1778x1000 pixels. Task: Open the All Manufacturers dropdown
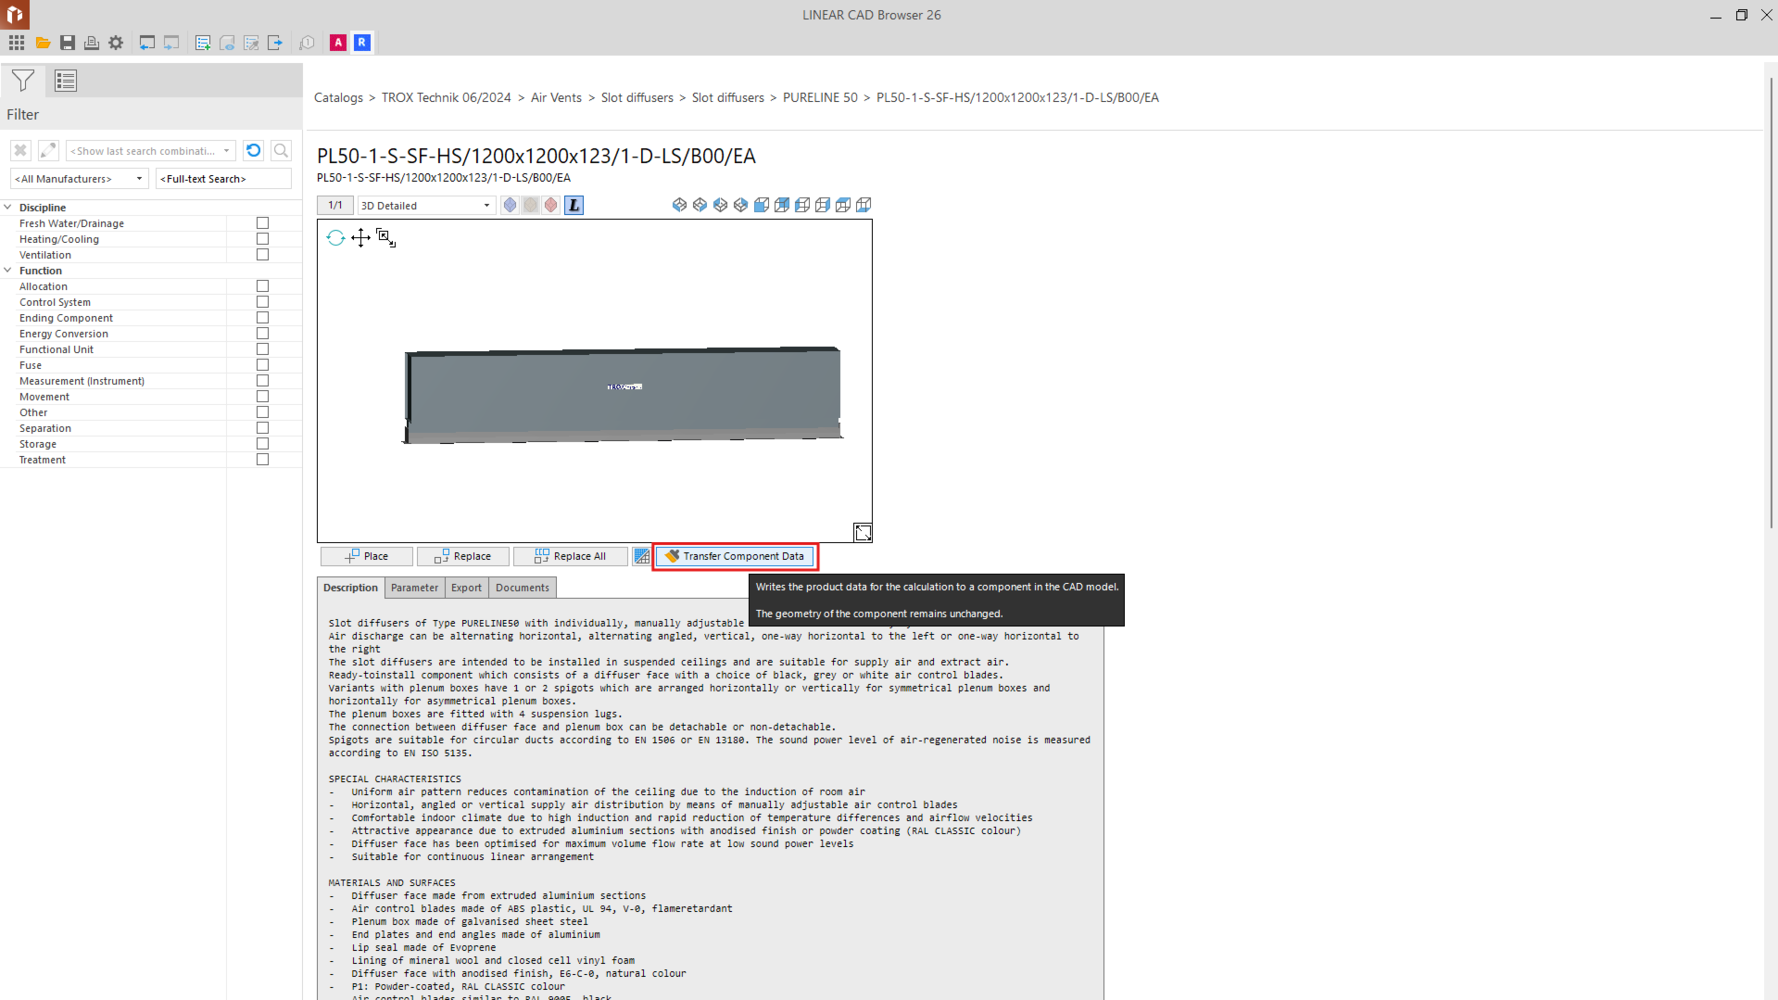click(79, 179)
